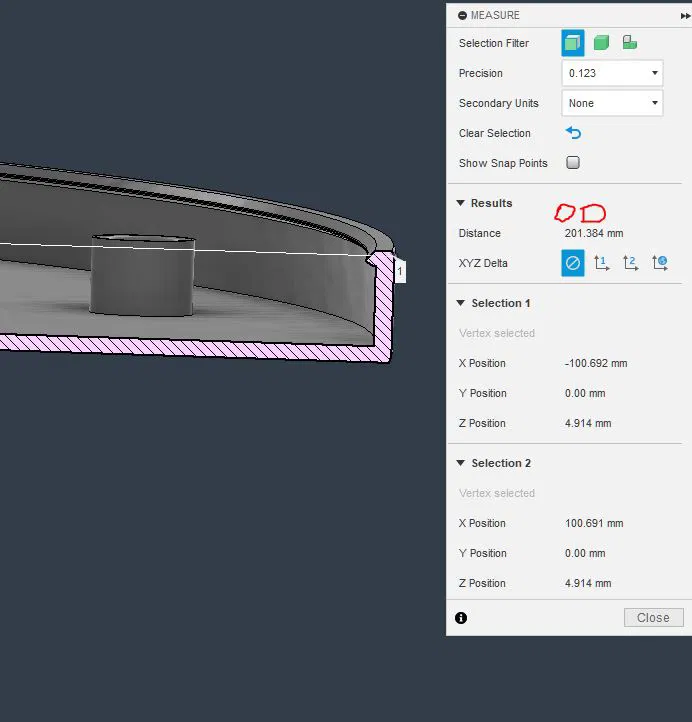
Task: Show XYZ Delta relative to selection 1
Action: click(x=601, y=263)
